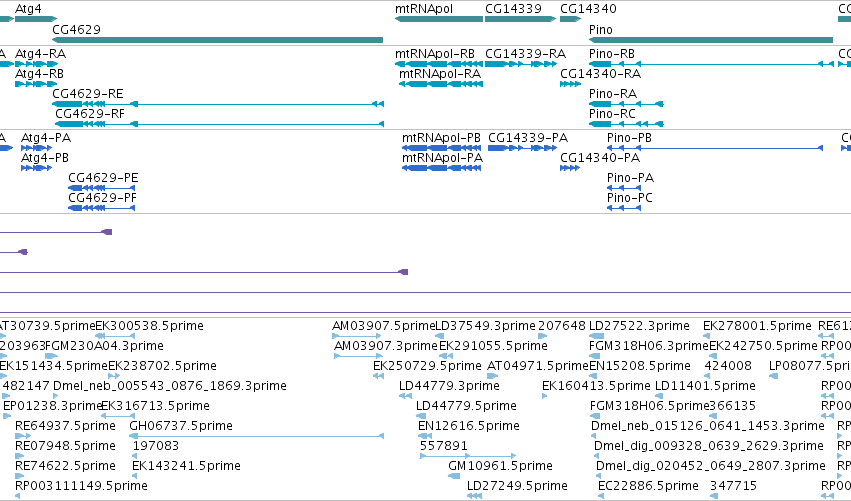Click EST LD37549.3prime
The height and width of the screenshot is (501, 851).
click(486, 326)
